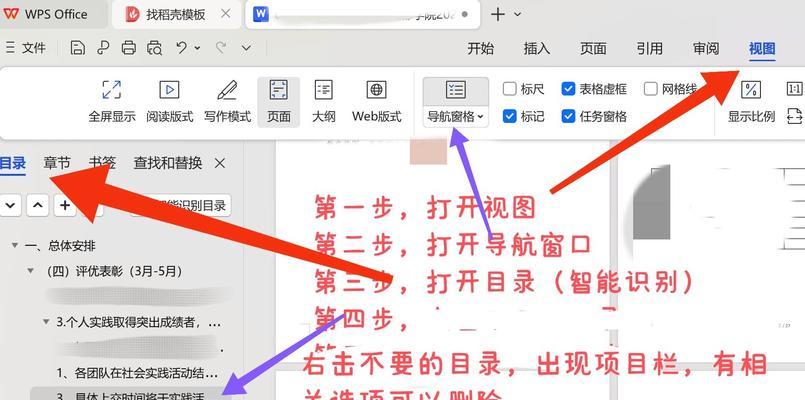Select heading 一、总体安排 in outline
The width and height of the screenshot is (805, 400).
(60, 245)
